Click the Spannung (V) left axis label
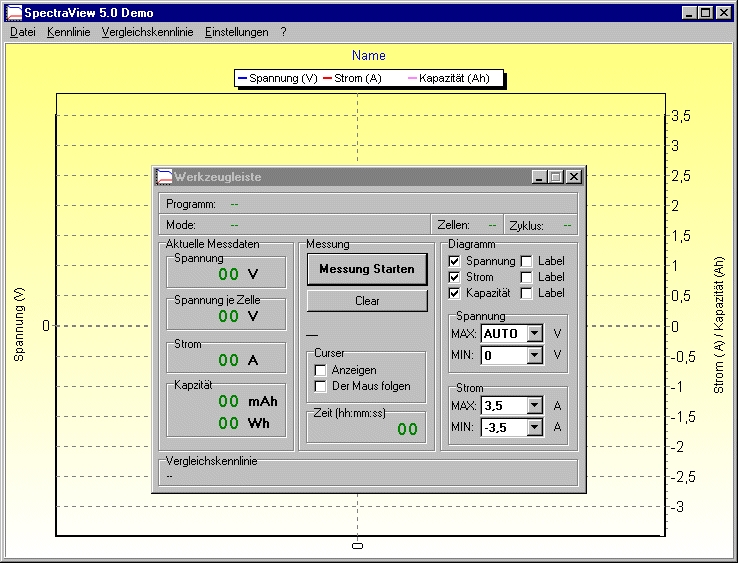This screenshot has width=738, height=563. [x=19, y=325]
